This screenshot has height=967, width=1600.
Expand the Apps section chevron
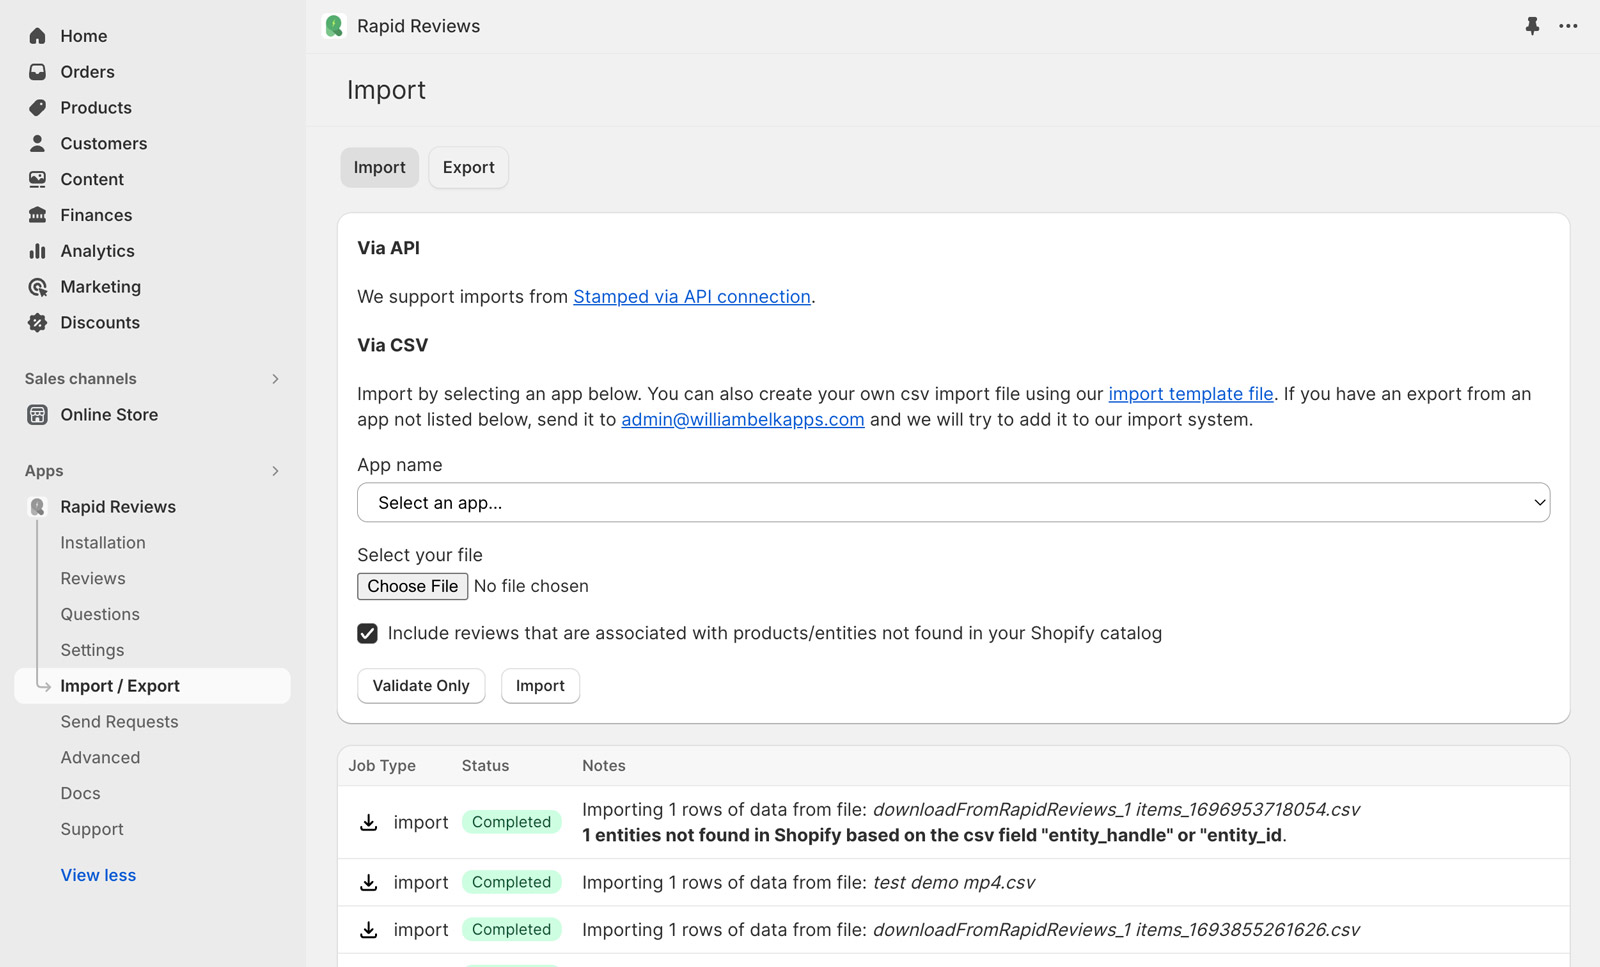(x=275, y=471)
